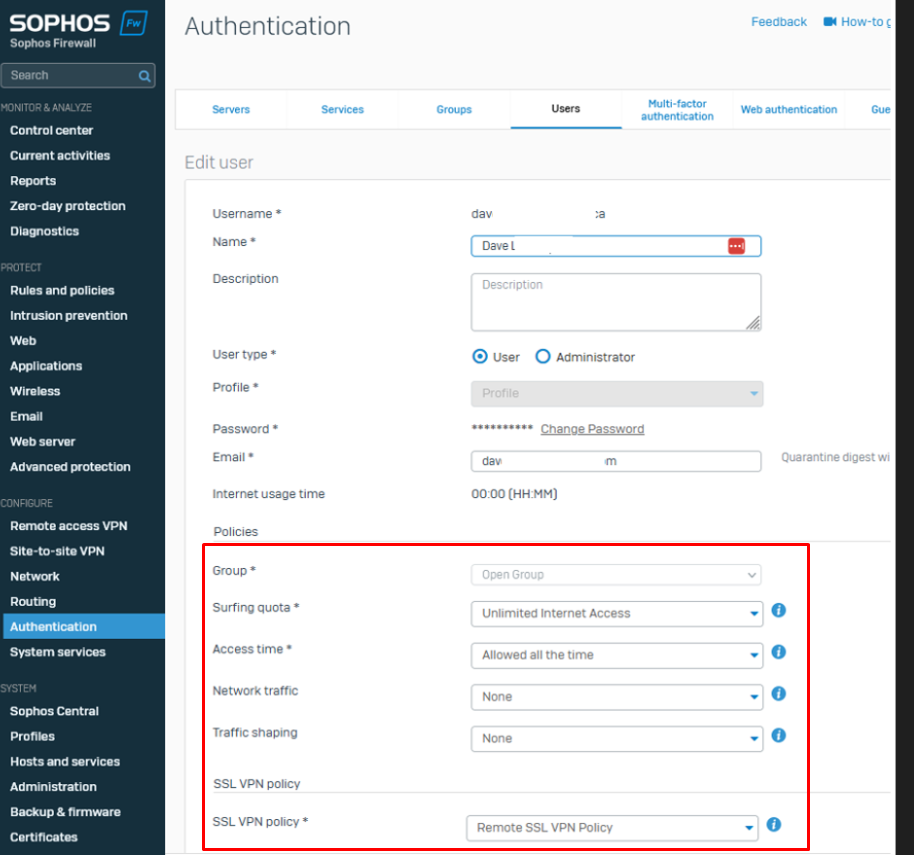Click info icon next to SSL VPN policy
This screenshot has height=855, width=914.
pyautogui.click(x=773, y=825)
